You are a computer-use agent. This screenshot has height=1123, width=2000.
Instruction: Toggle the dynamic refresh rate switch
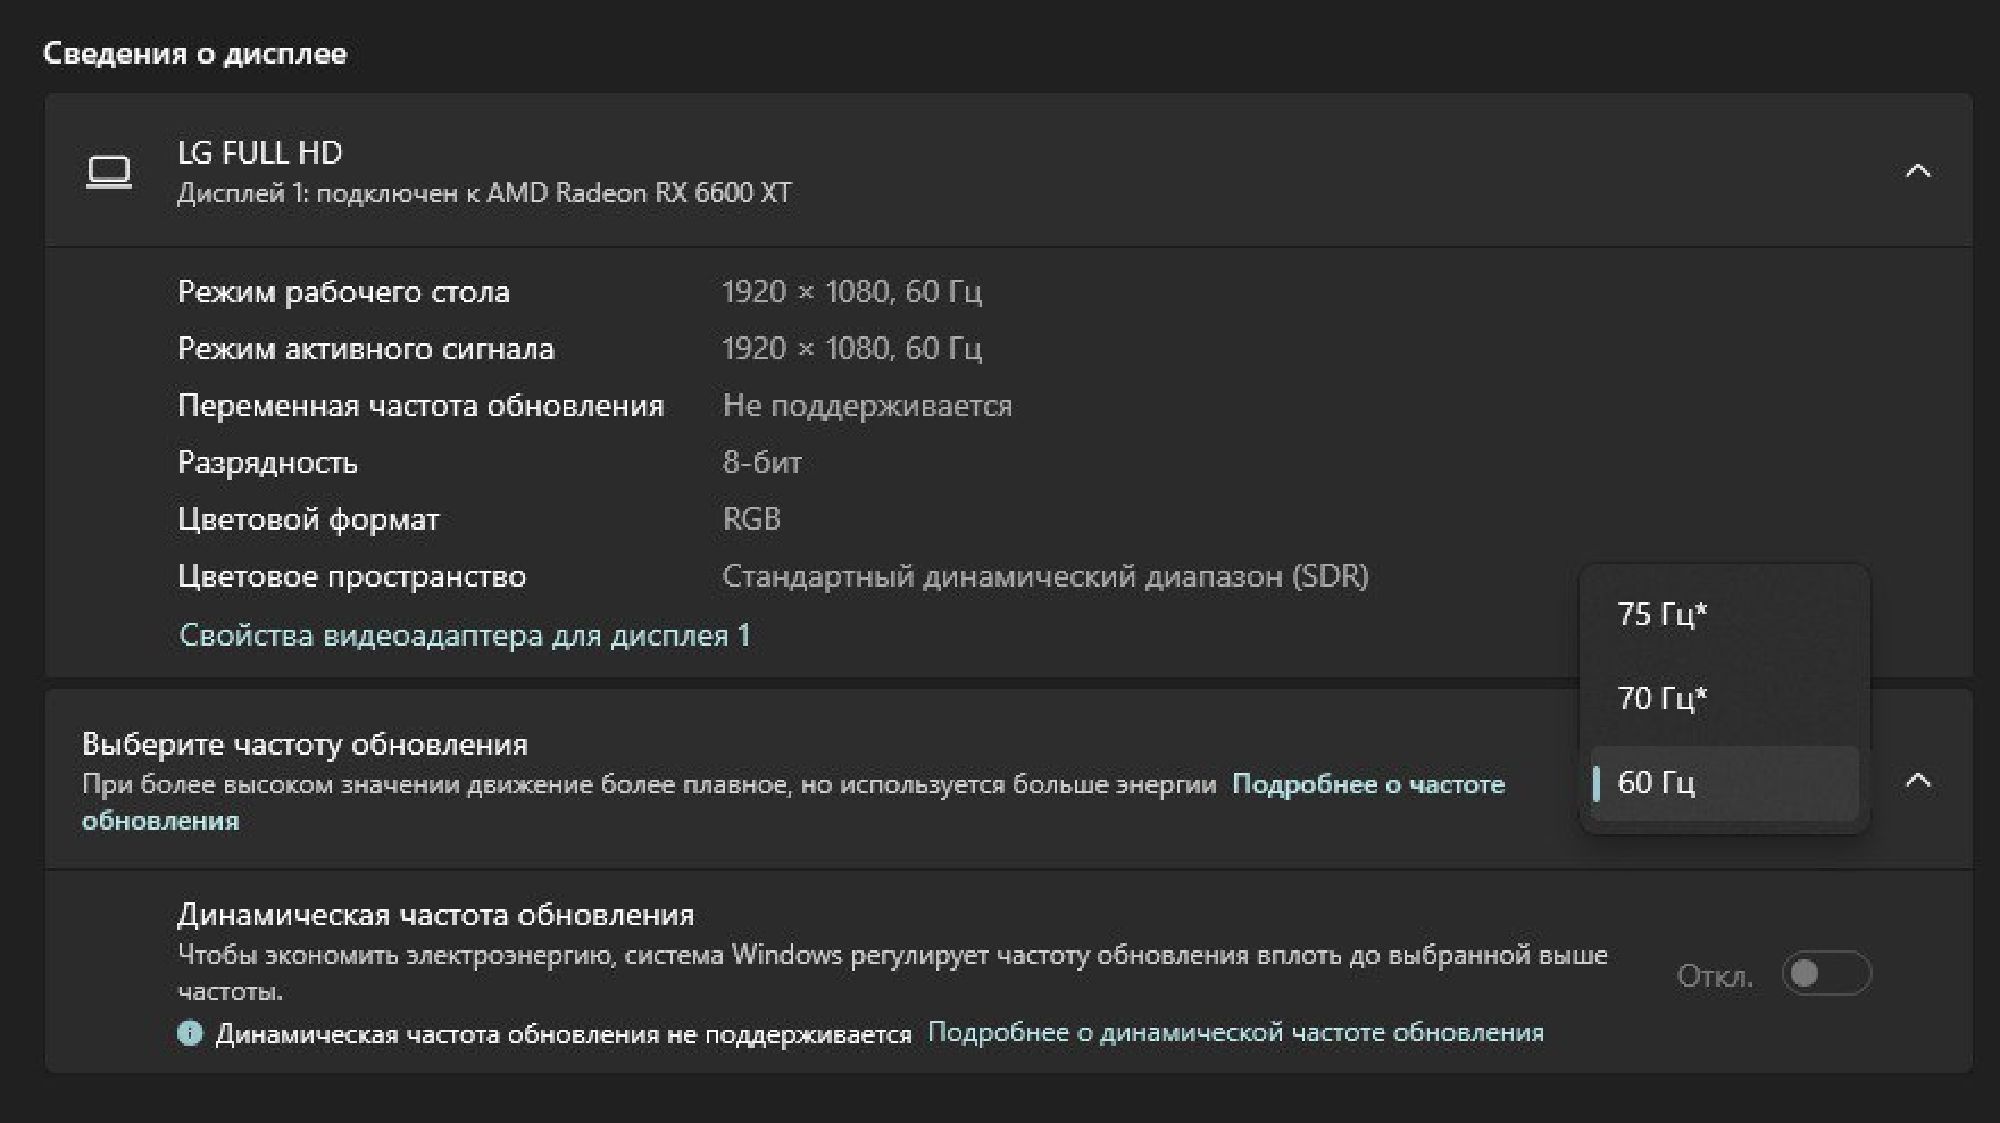[1825, 974]
